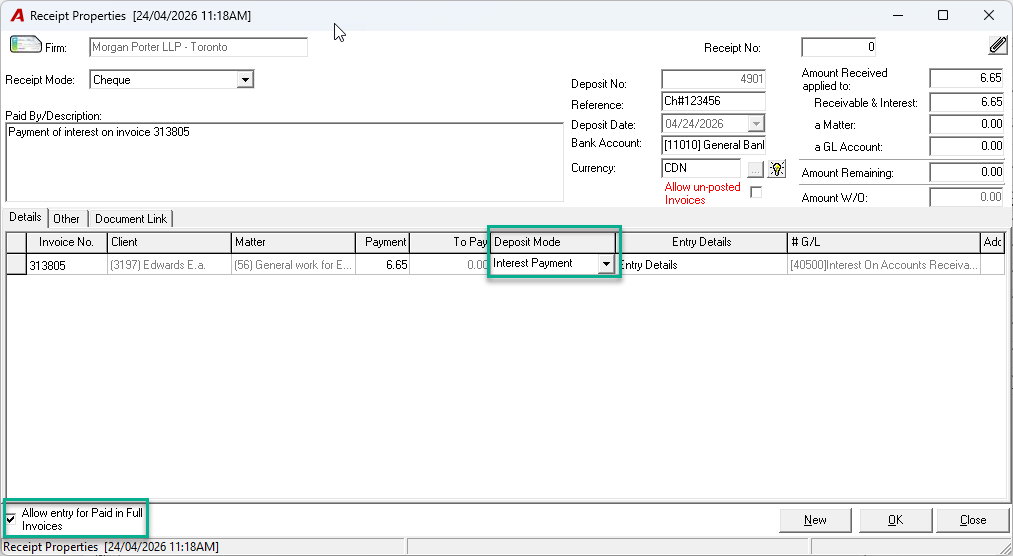Image resolution: width=1013 pixels, height=556 pixels.
Task: Open the currency ellipsis browse button
Action: [755, 169]
